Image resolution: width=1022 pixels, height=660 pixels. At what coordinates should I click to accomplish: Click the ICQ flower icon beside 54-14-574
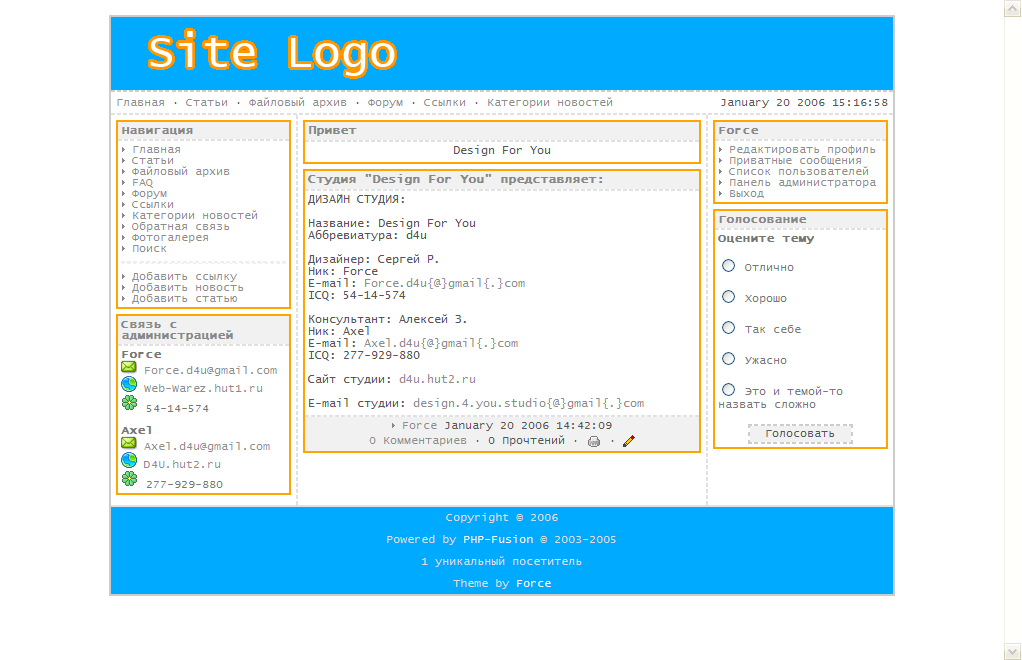click(129, 403)
